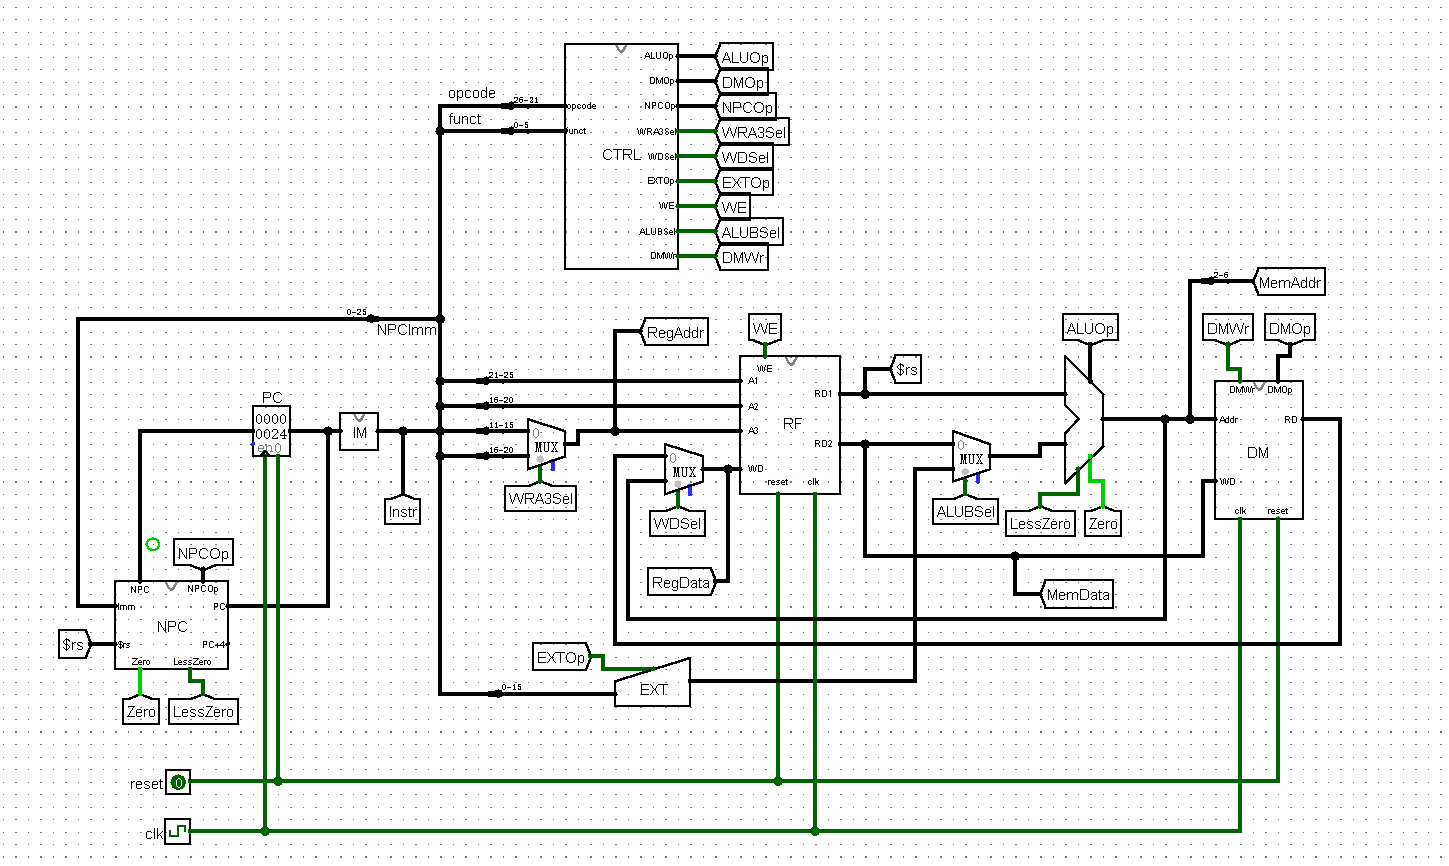Click EXTOp tunnel beside CTRL block

(x=745, y=182)
